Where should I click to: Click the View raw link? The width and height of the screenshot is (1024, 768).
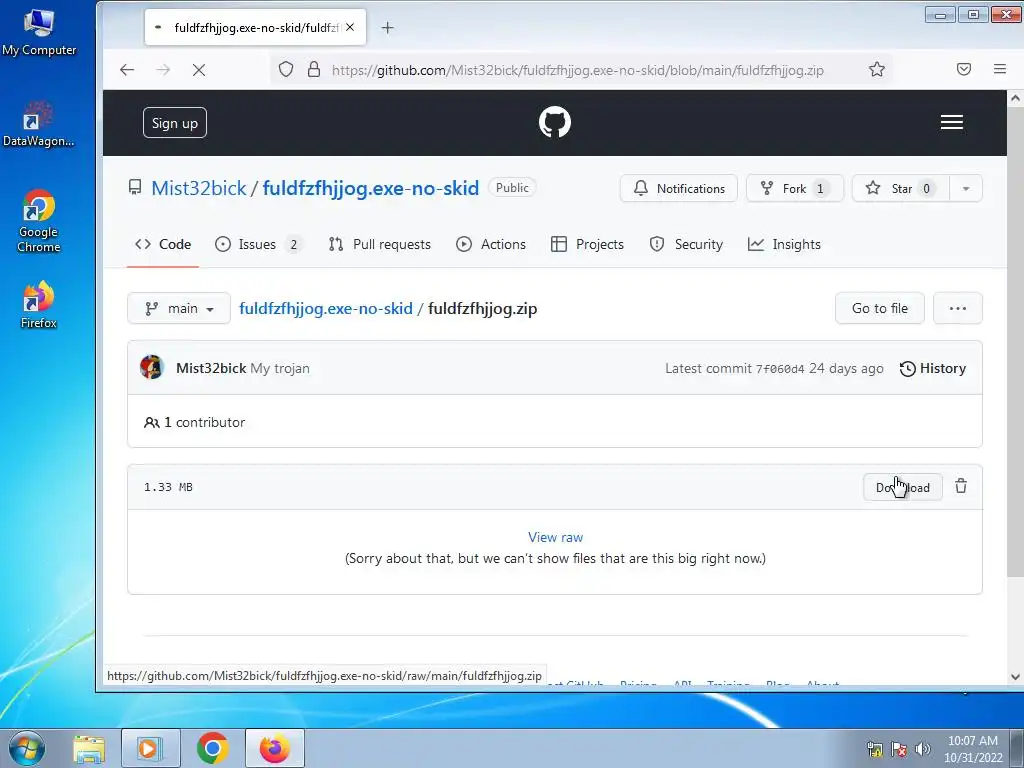pyautogui.click(x=555, y=537)
